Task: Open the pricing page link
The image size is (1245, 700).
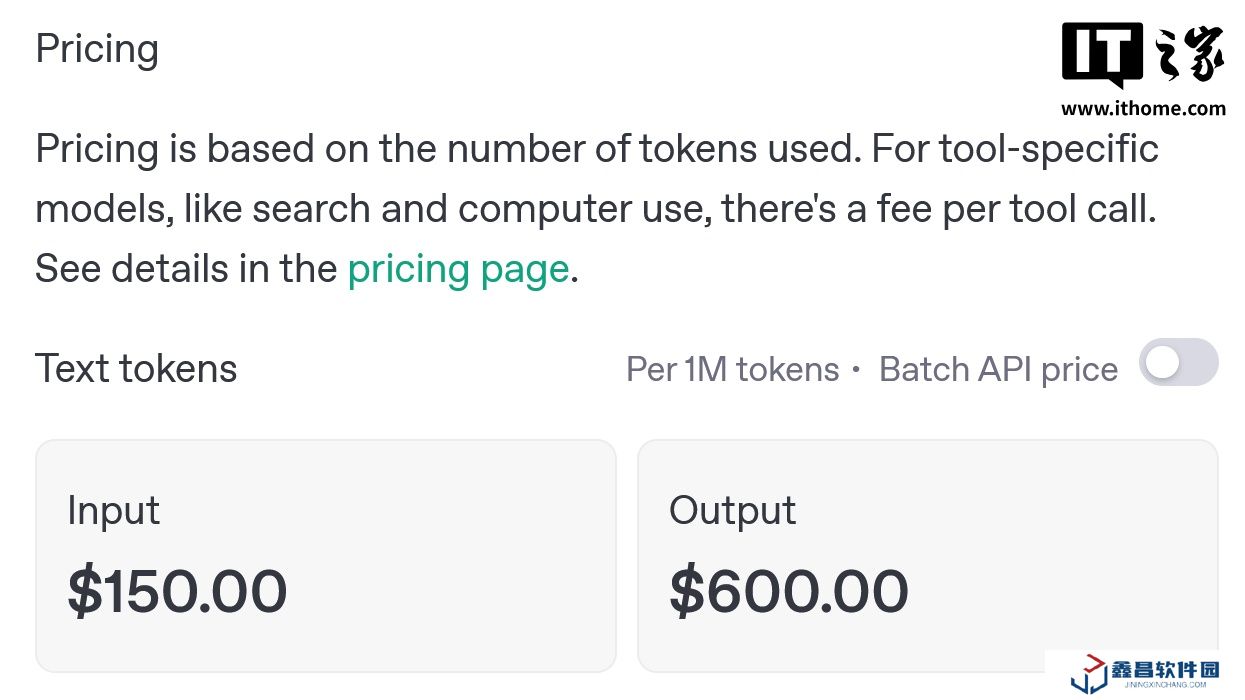Action: tap(458, 269)
